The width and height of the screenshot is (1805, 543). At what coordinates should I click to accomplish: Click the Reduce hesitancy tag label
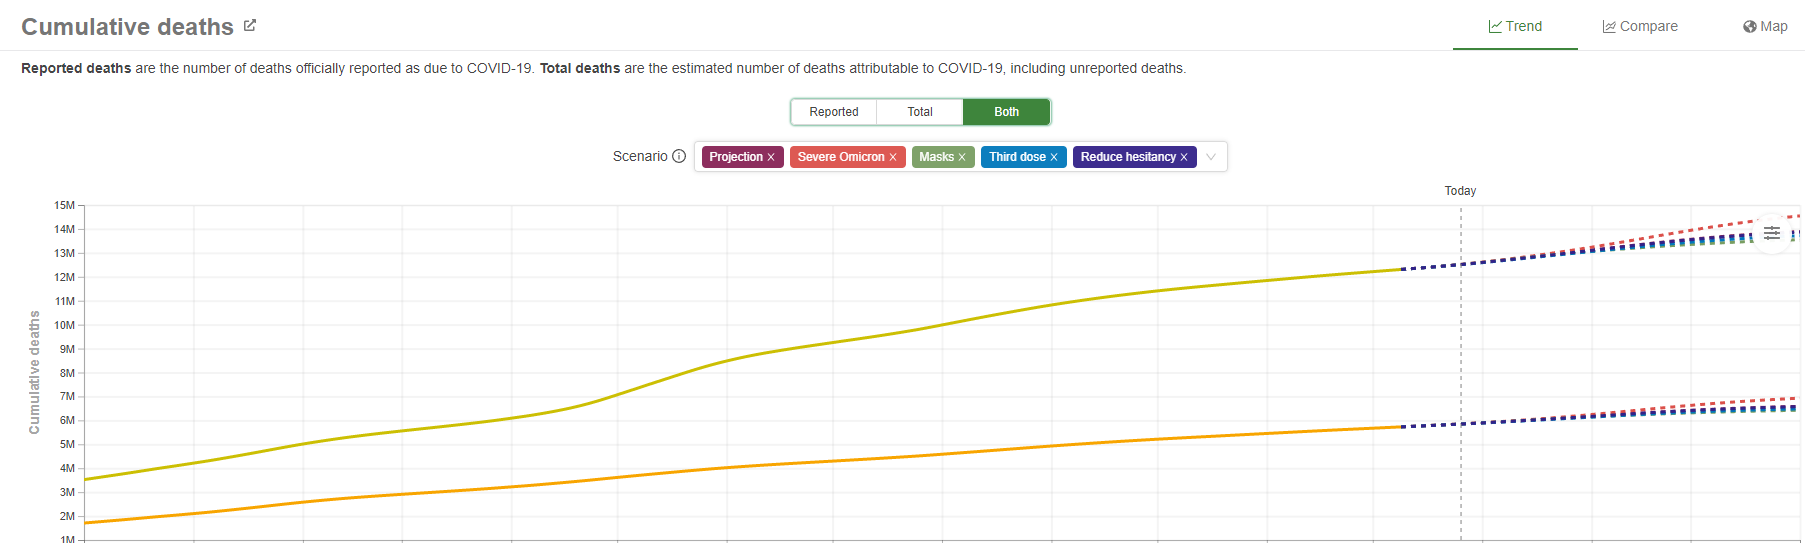point(1128,157)
